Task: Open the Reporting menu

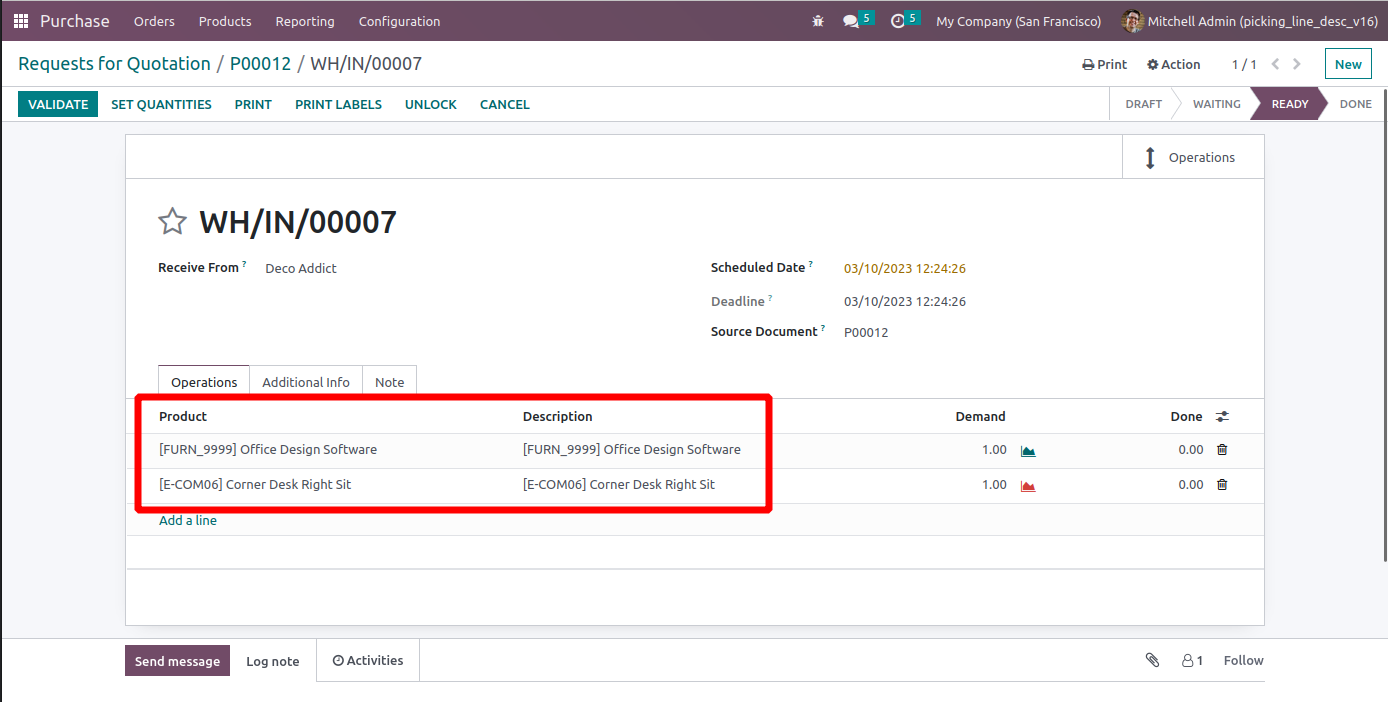Action: point(305,21)
